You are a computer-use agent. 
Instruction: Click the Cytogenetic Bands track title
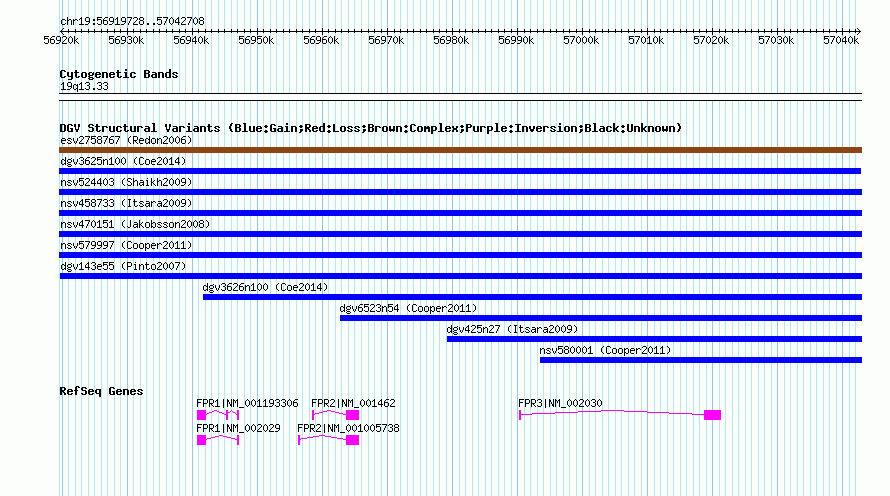[119, 74]
